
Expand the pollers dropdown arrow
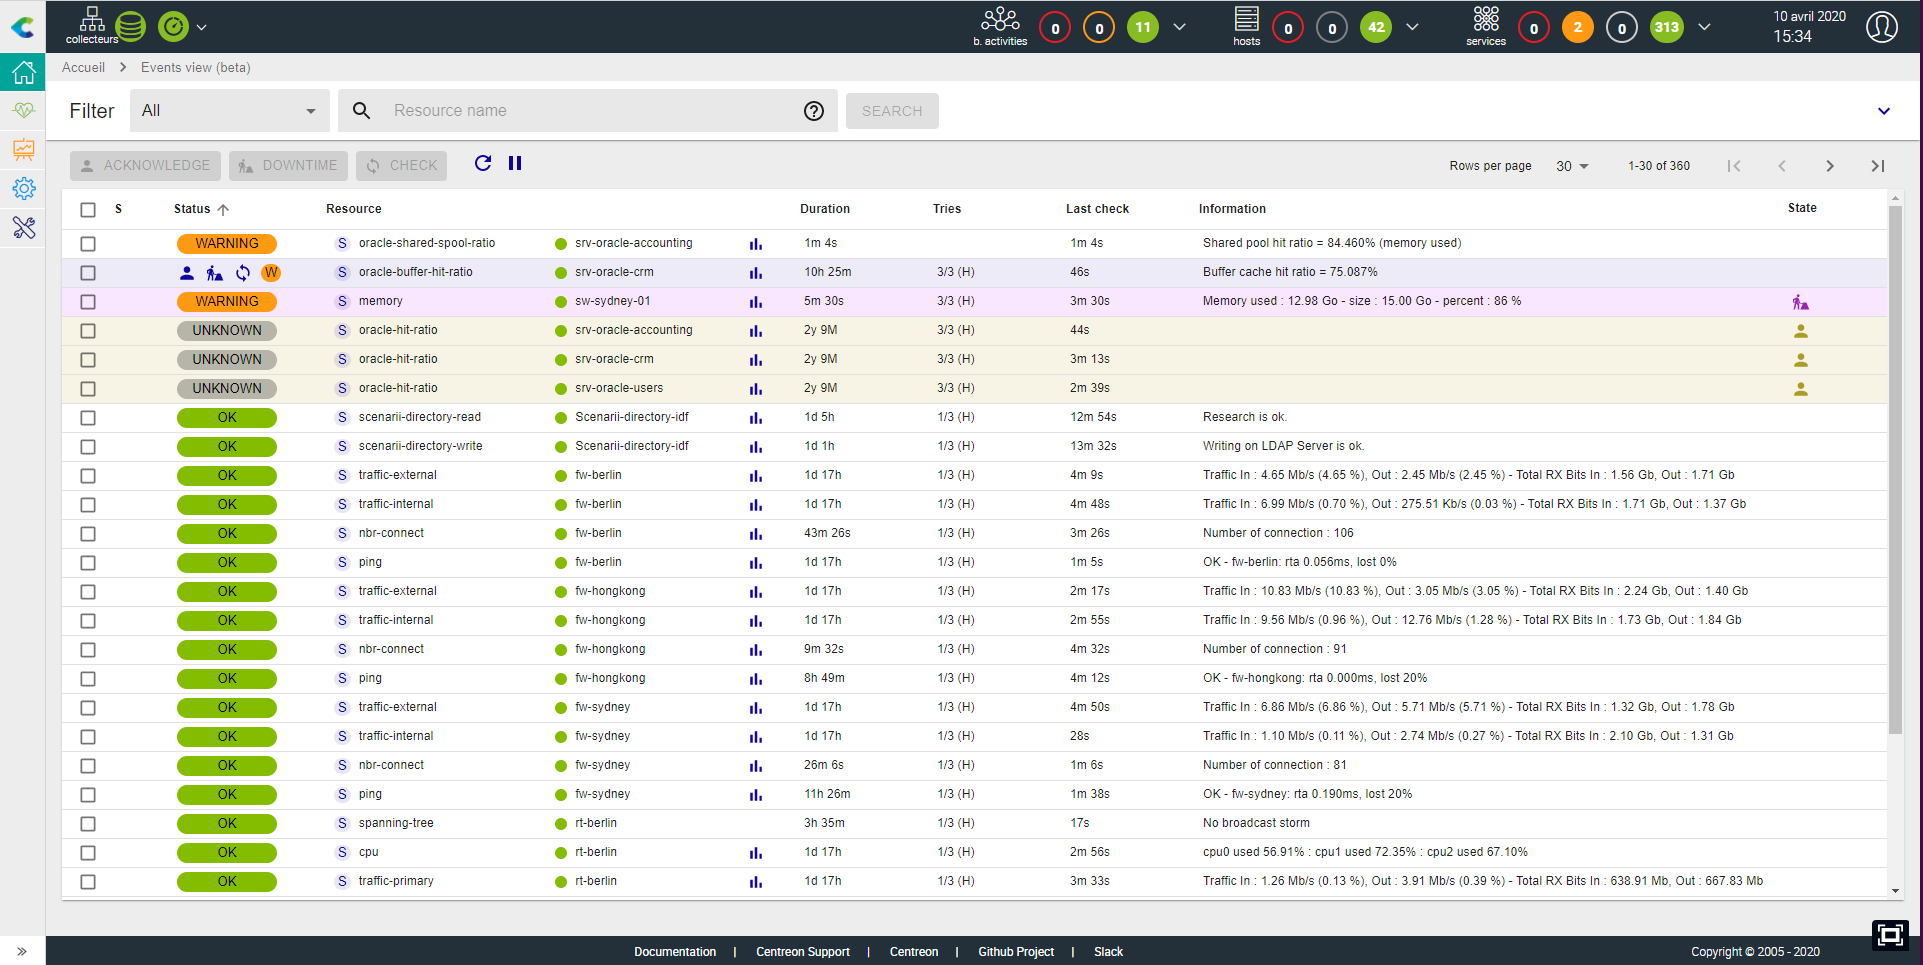(202, 27)
